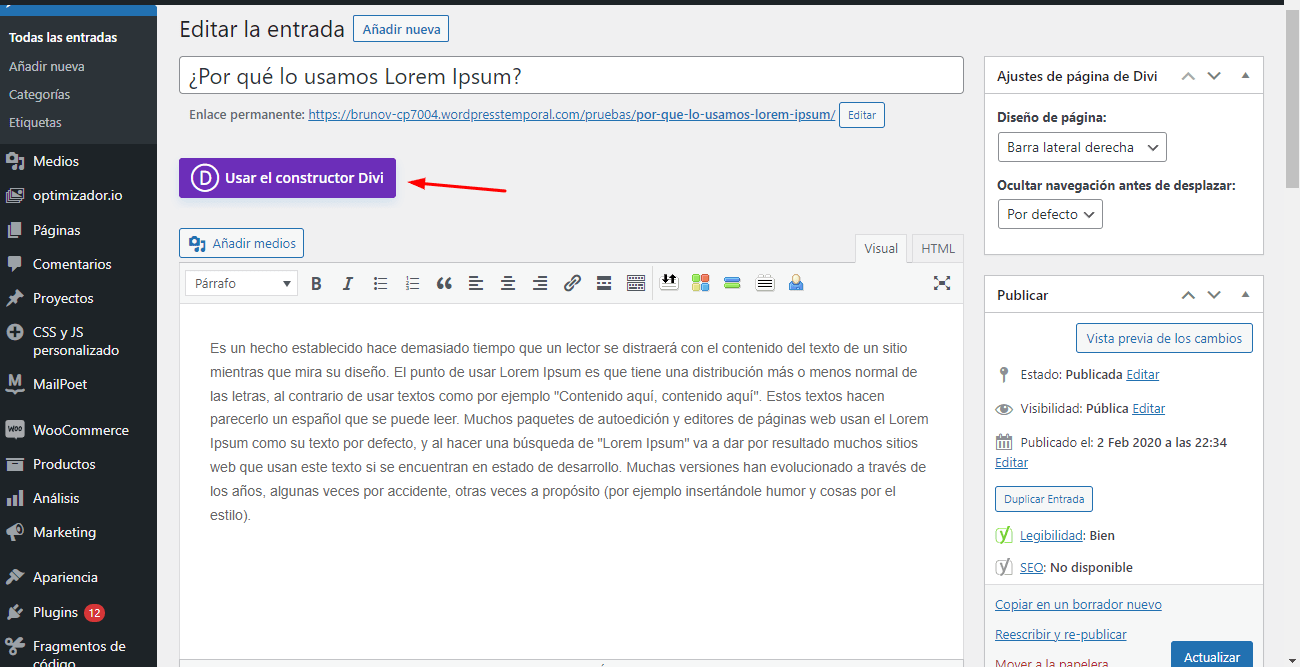The width and height of the screenshot is (1300, 667).
Task: Align text left
Action: 476,283
